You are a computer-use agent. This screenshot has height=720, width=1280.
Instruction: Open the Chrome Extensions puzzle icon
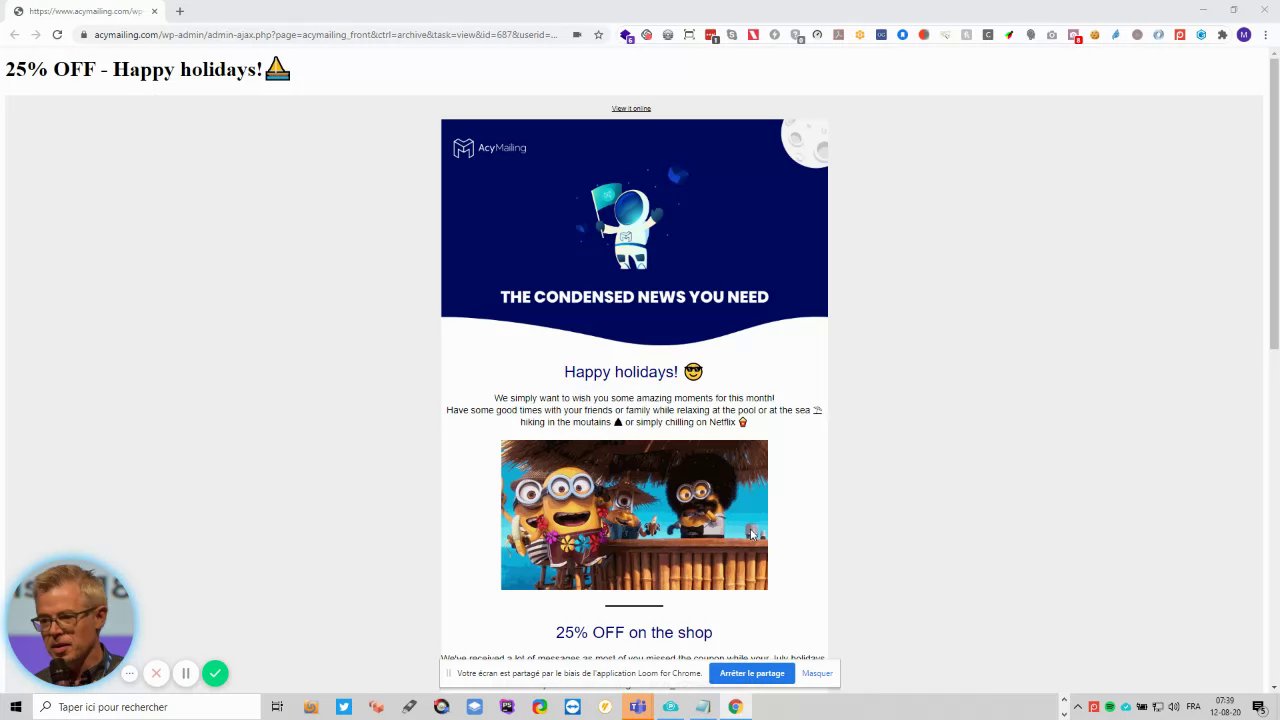[x=1222, y=35]
